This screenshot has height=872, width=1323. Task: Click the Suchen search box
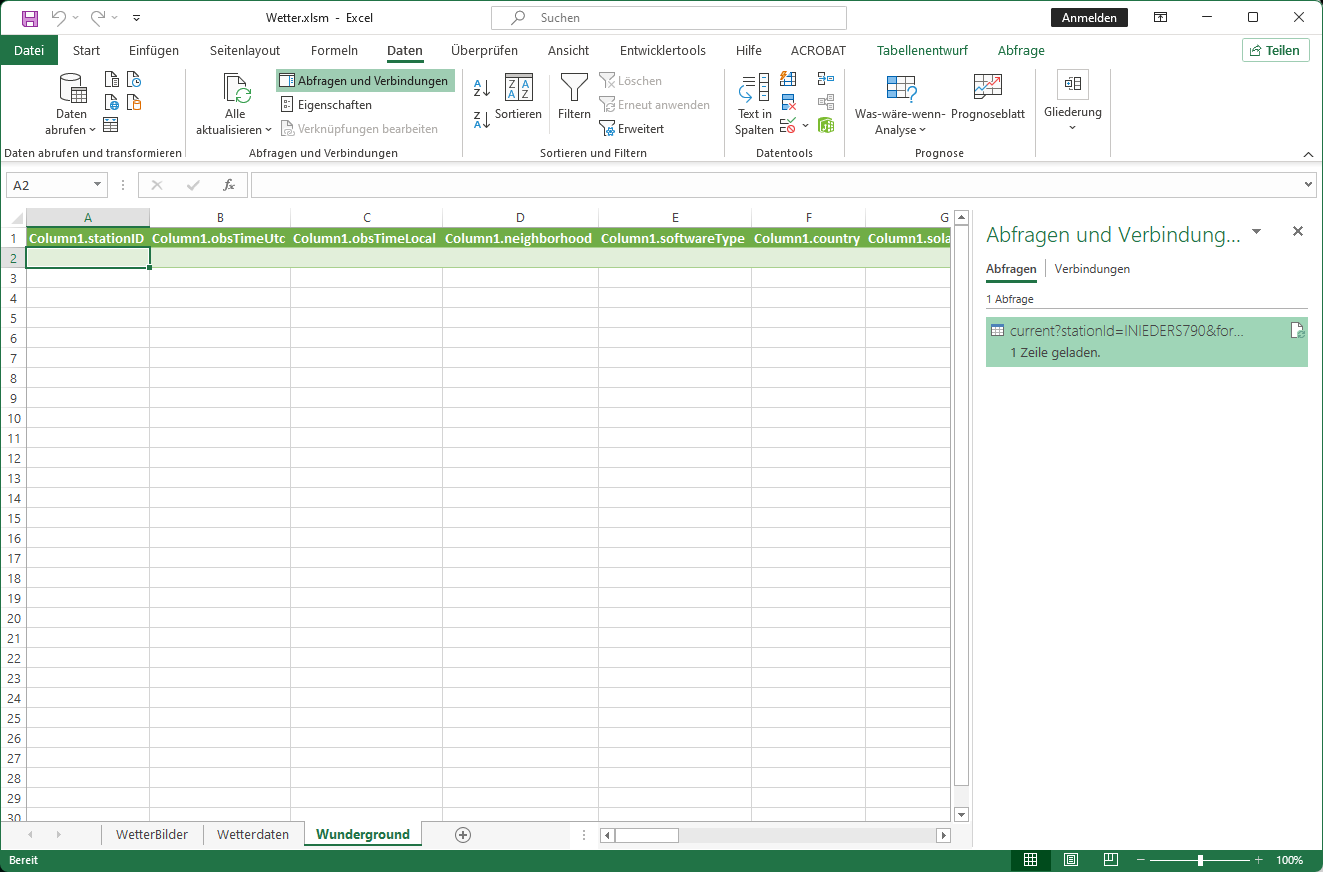(x=669, y=18)
